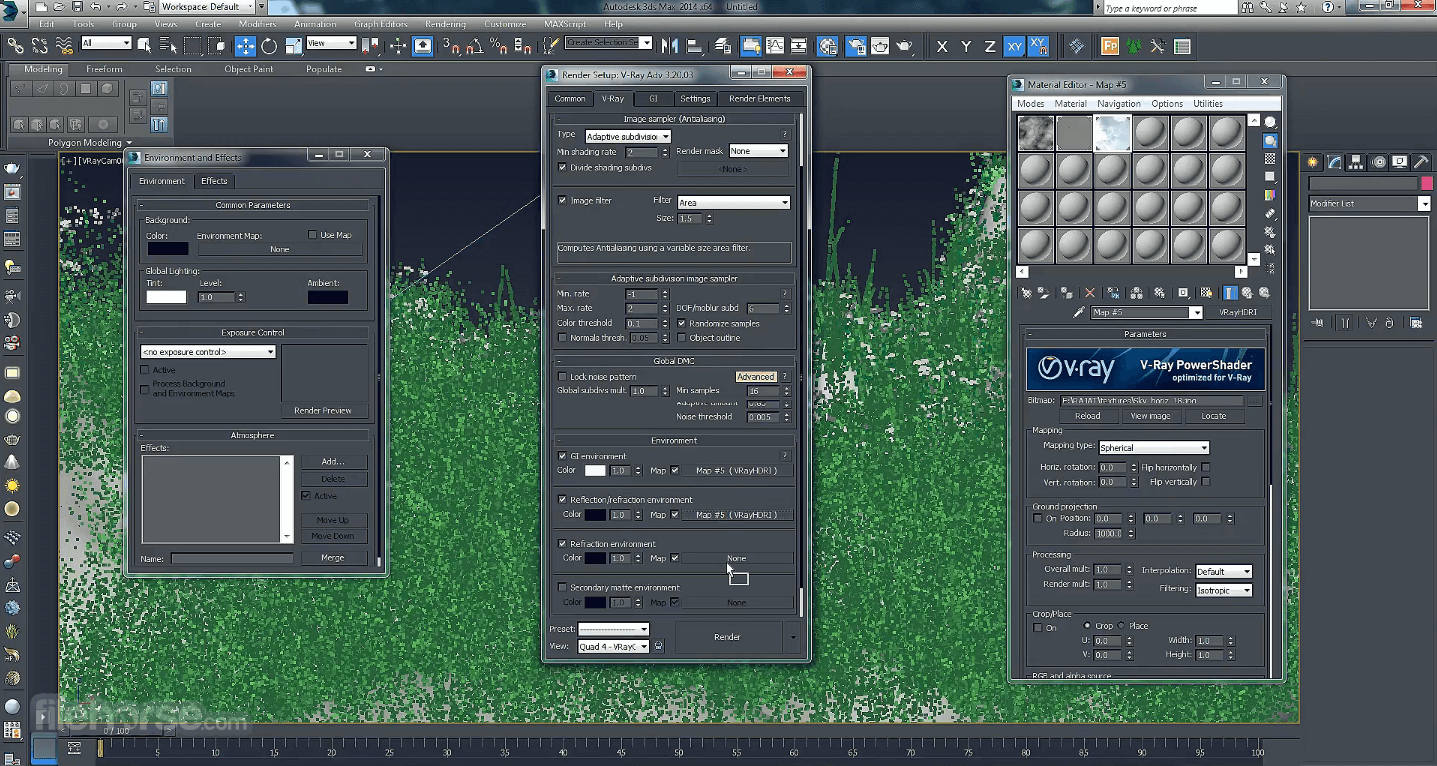Open the Rendering menu
This screenshot has width=1437, height=766.
(x=445, y=24)
